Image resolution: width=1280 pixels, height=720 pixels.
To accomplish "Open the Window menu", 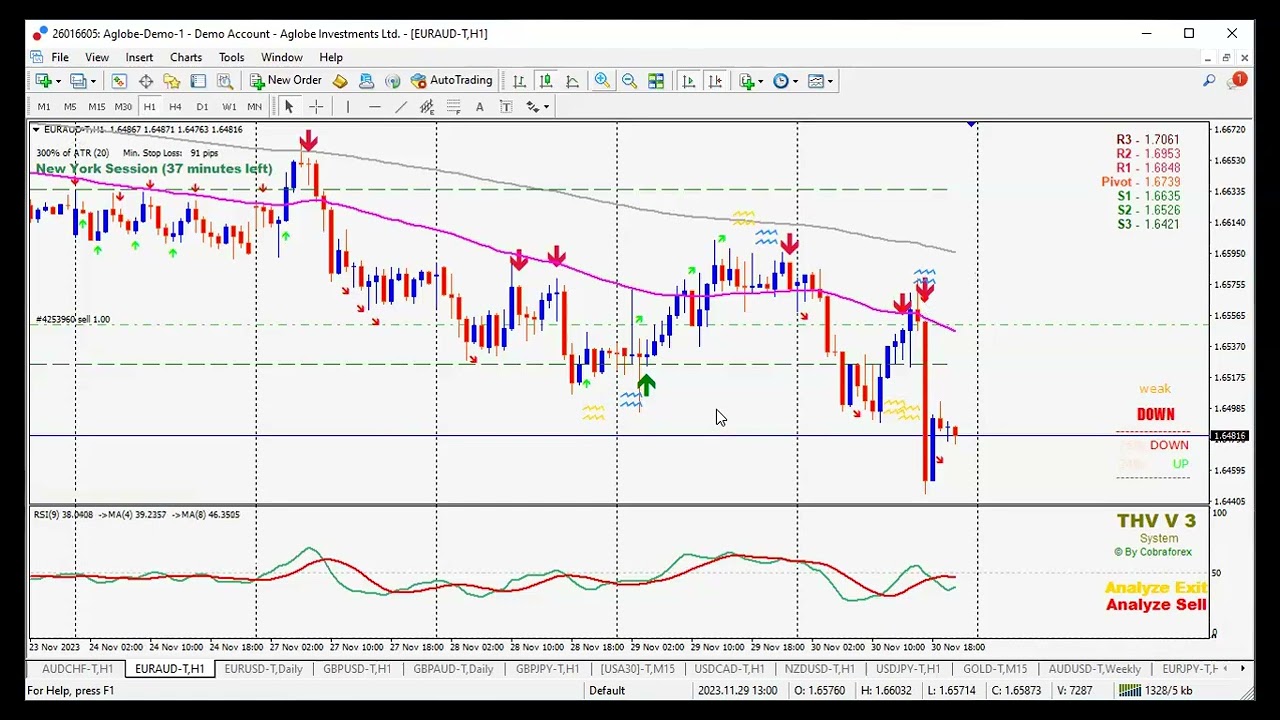I will [282, 58].
